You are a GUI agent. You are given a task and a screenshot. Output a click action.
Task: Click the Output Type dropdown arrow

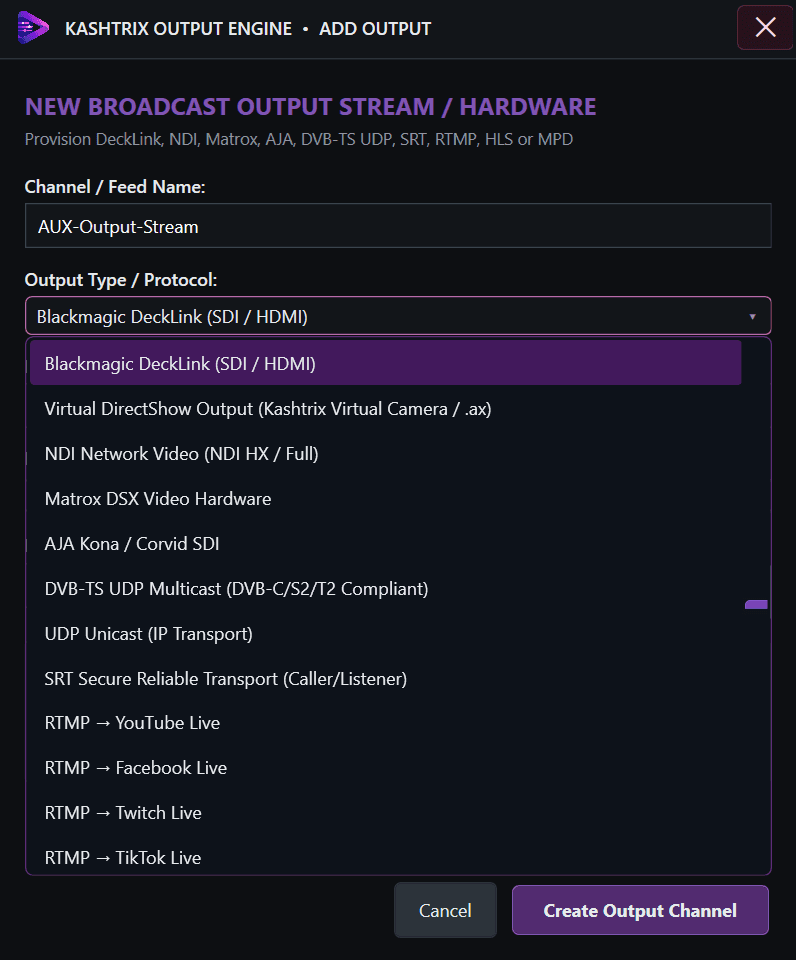point(753,317)
